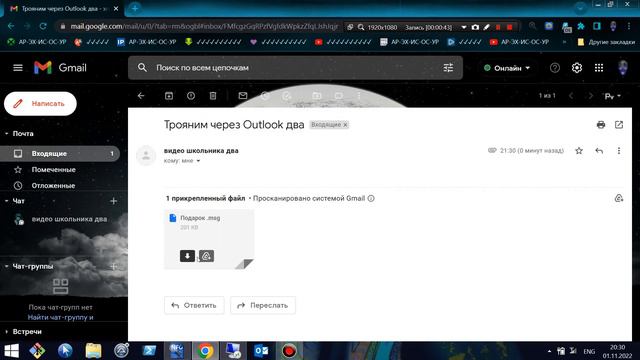Viewport: 640px width, 360px height.
Task: Open the Другие закладки bookmarks folder
Action: 606,42
